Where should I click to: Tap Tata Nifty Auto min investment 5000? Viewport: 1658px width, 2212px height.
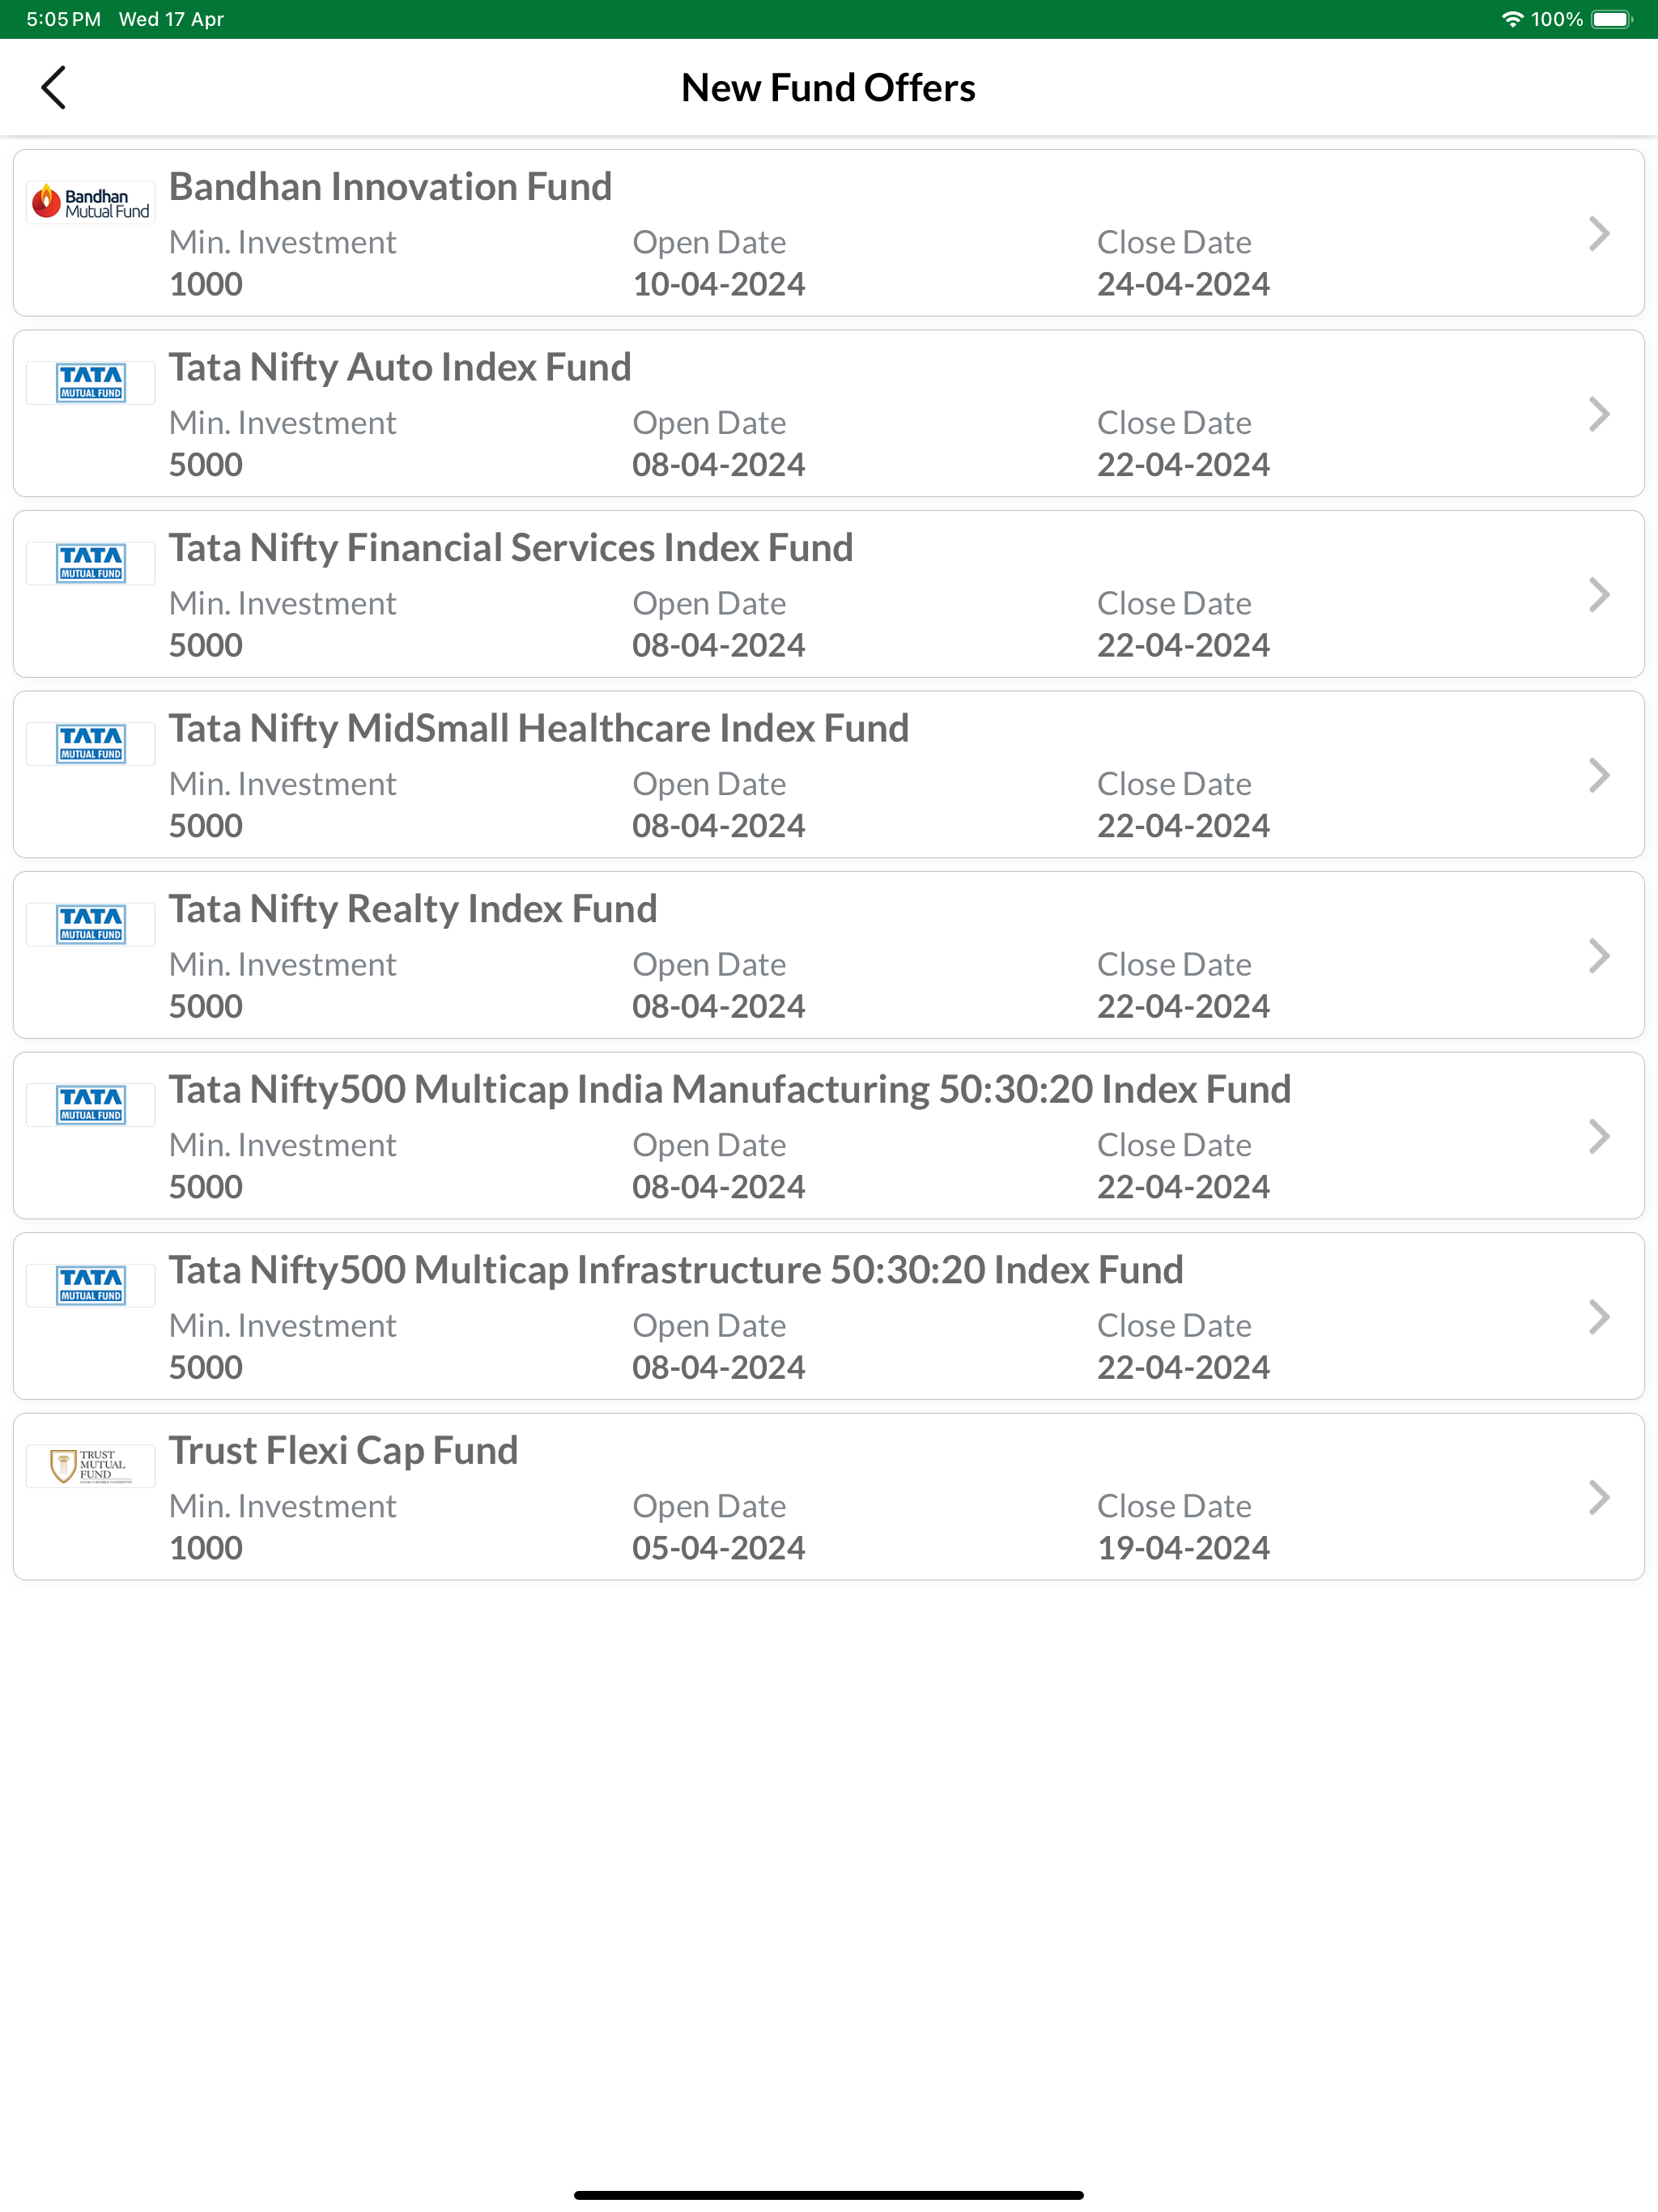[x=206, y=465]
